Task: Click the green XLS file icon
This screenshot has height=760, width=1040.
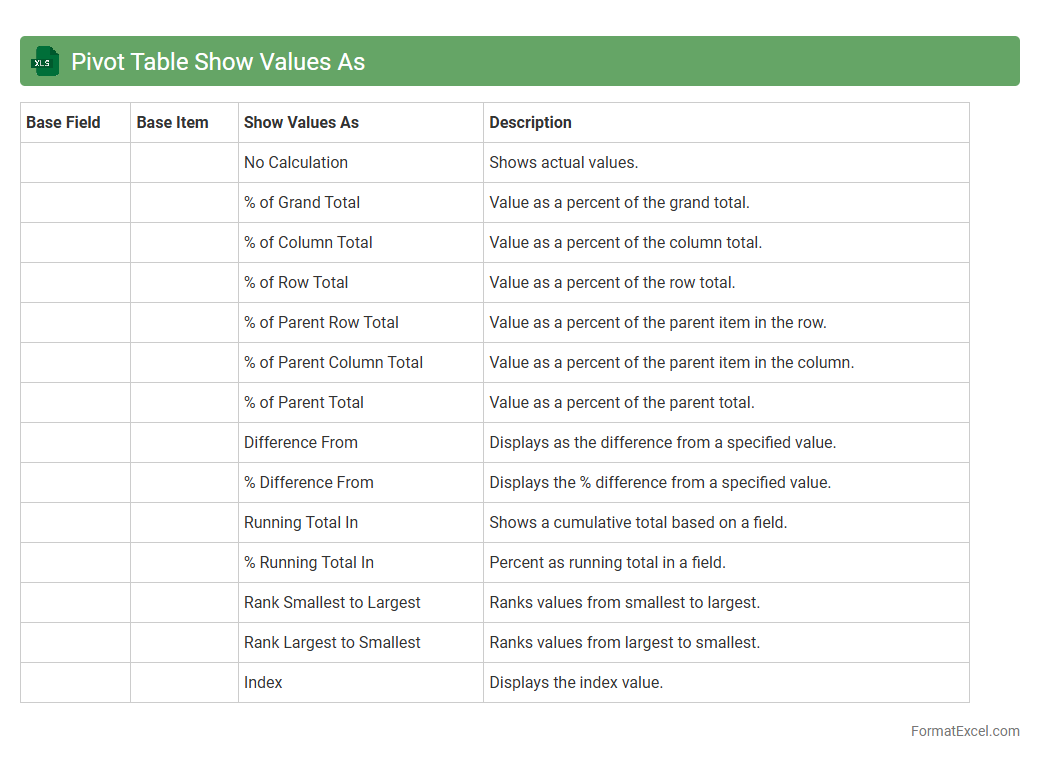Action: tap(45, 61)
